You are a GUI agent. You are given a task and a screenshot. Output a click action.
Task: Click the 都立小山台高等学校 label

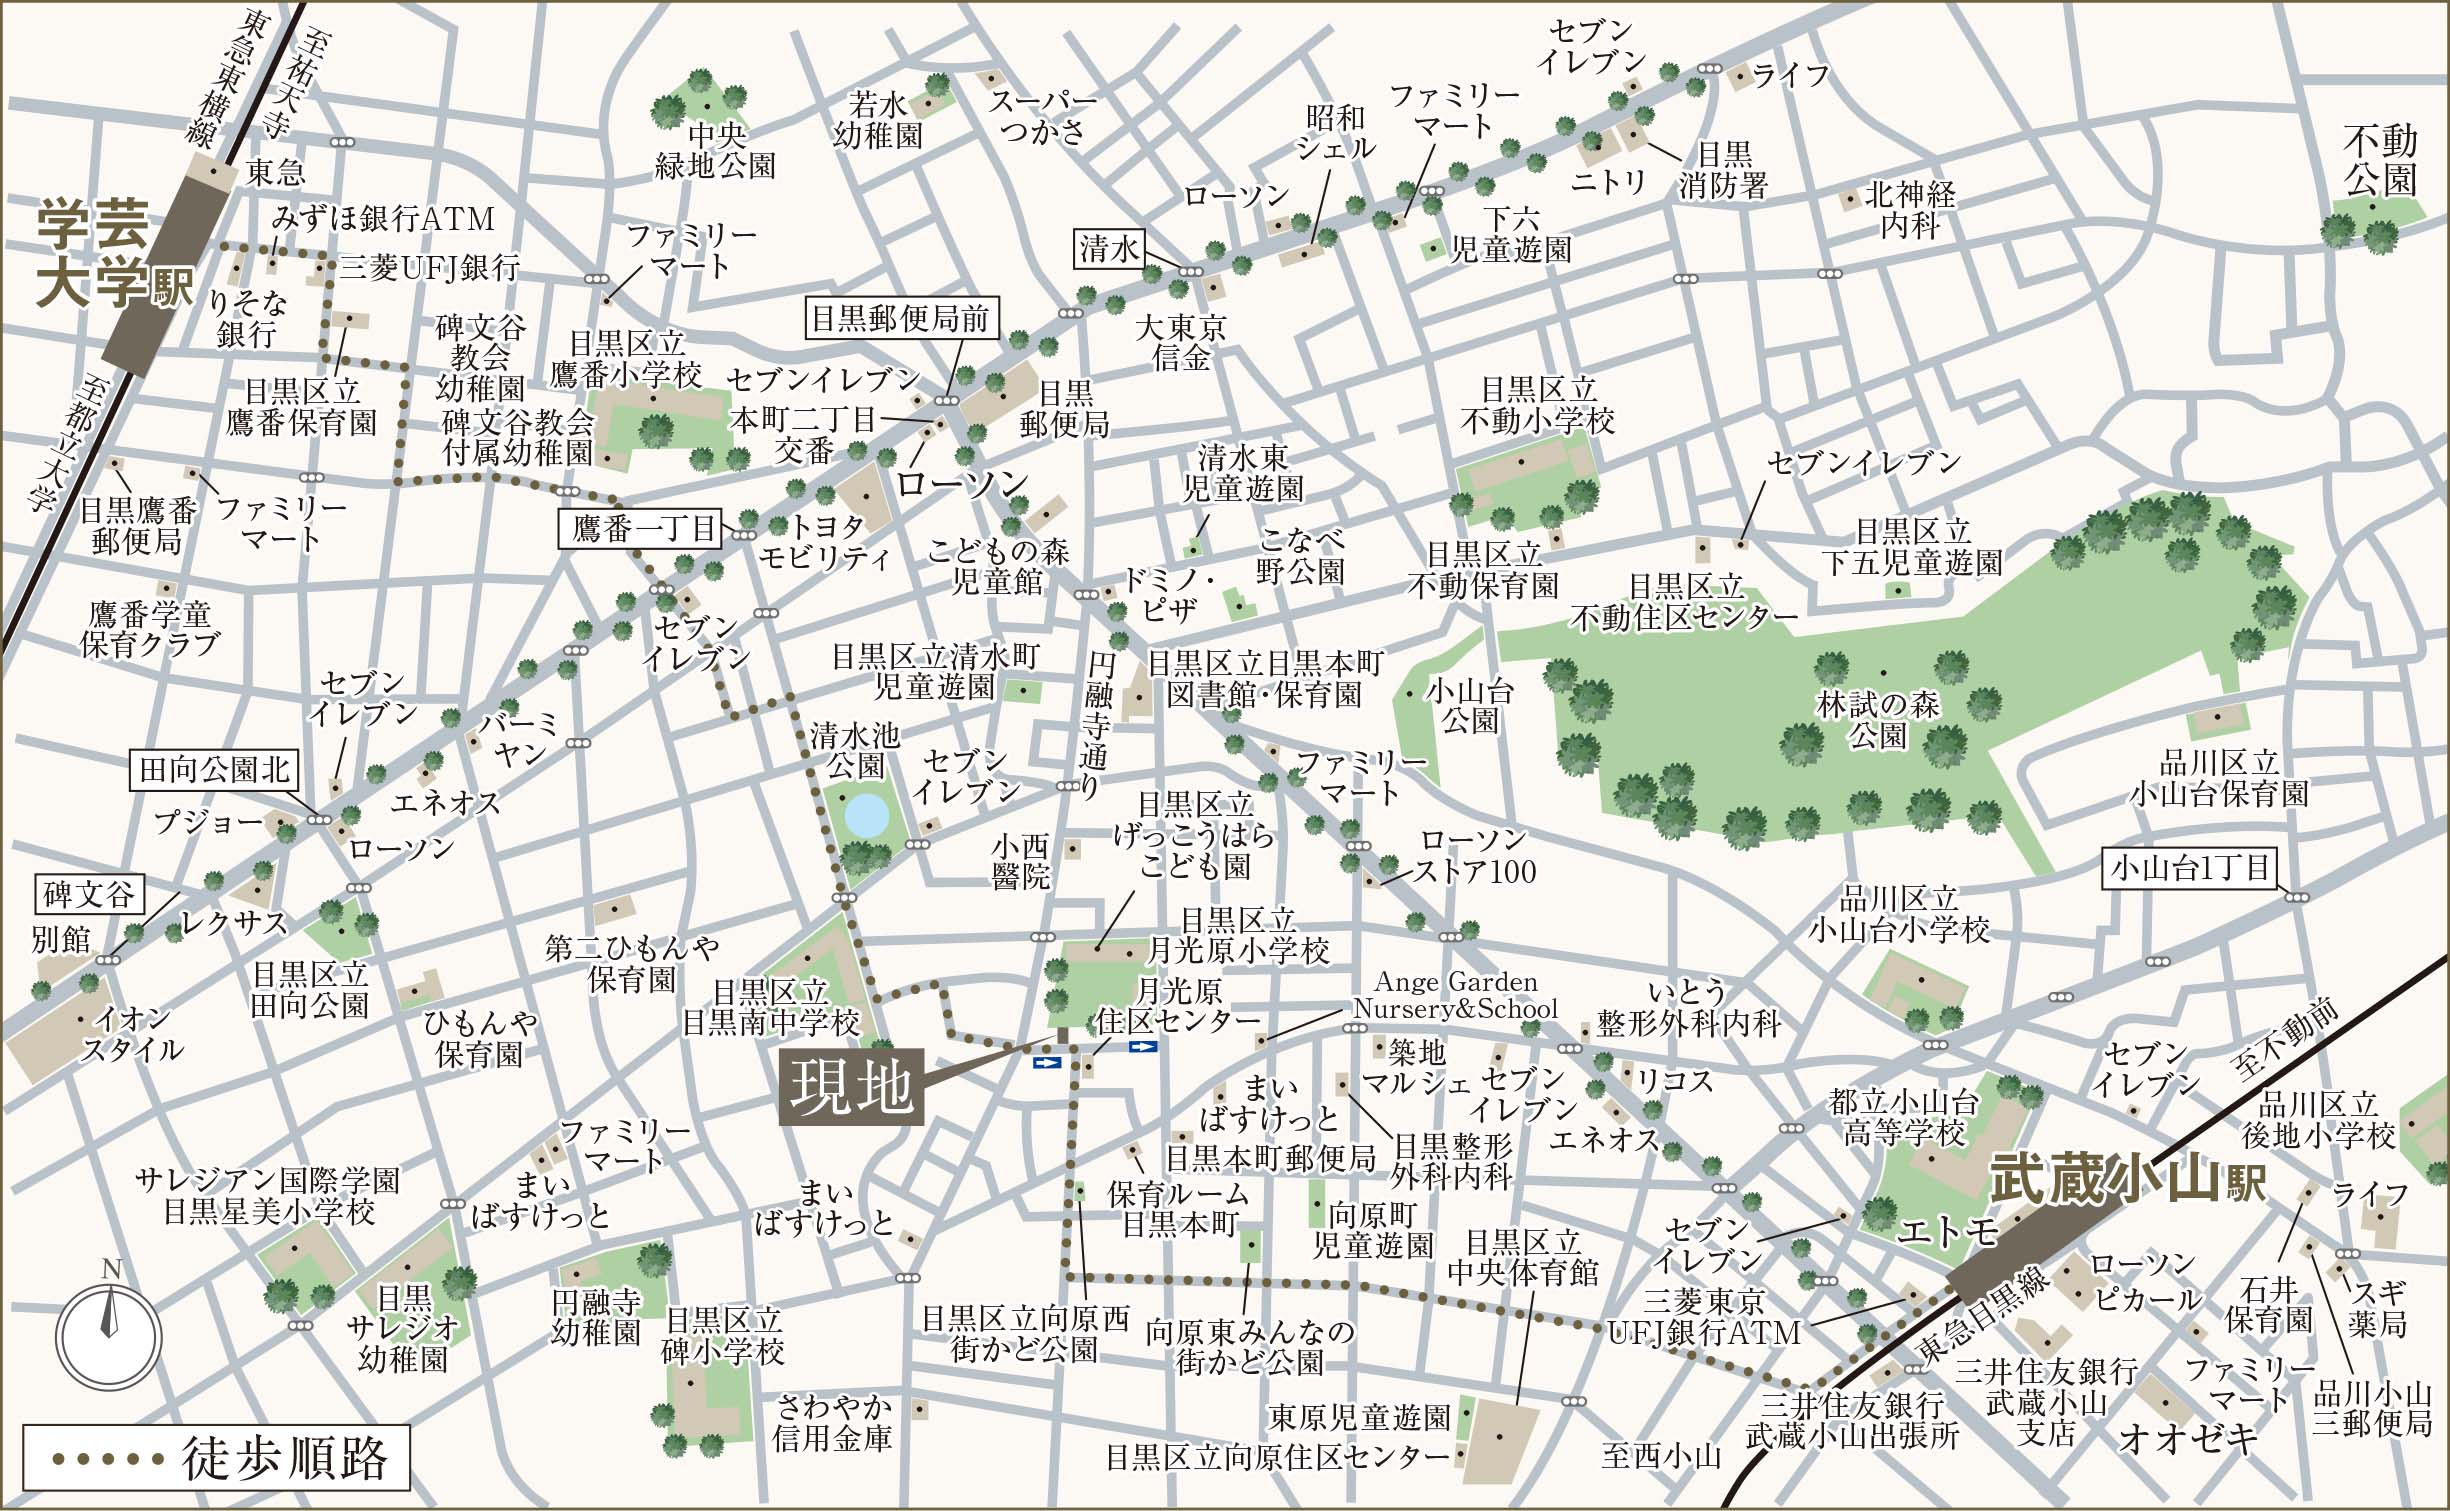click(x=1904, y=1117)
